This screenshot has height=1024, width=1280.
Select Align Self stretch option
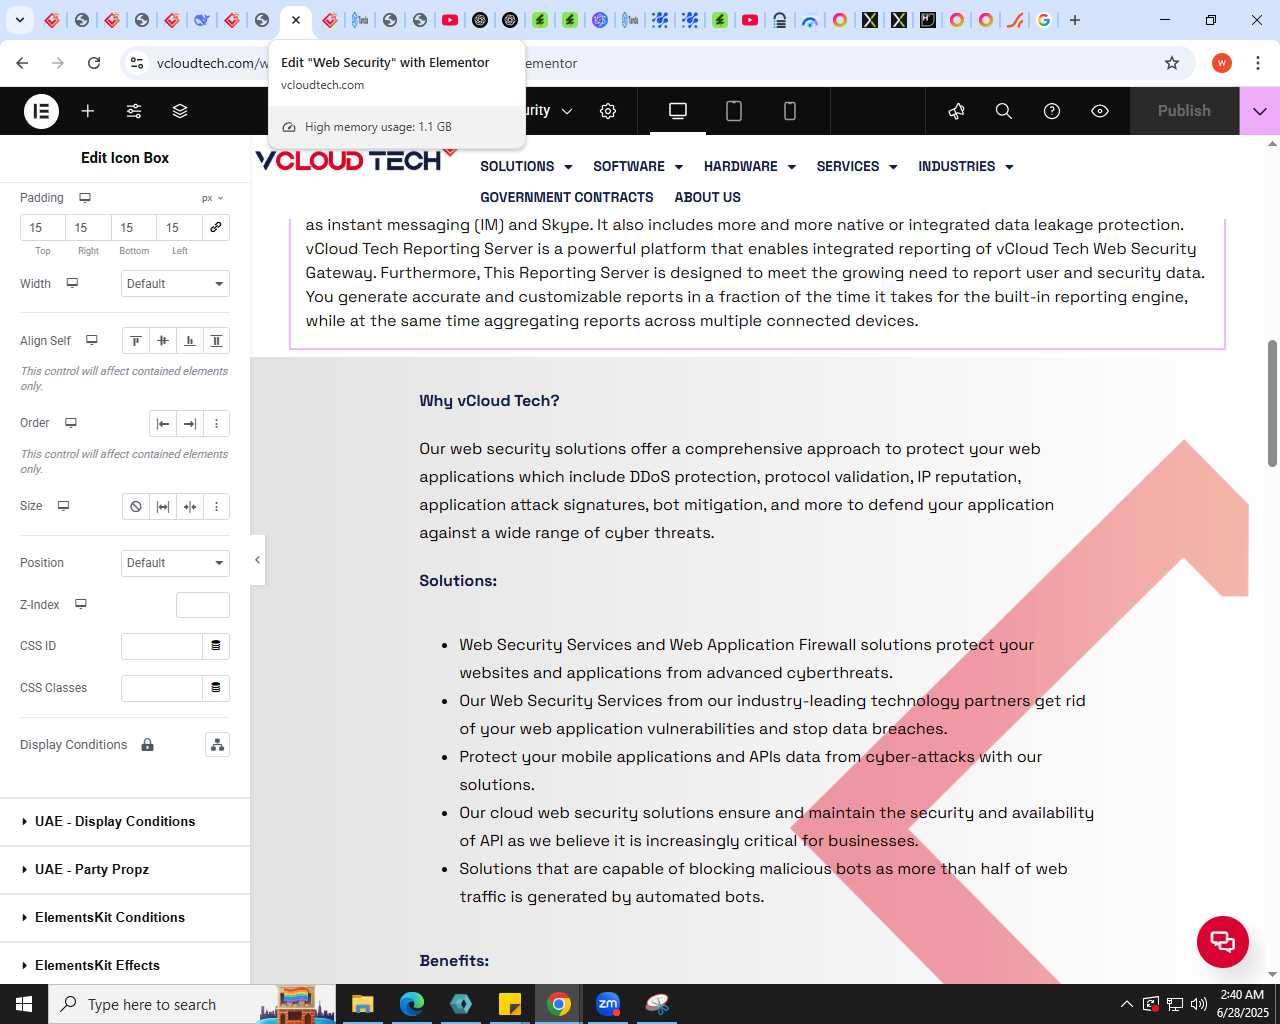[x=216, y=341]
